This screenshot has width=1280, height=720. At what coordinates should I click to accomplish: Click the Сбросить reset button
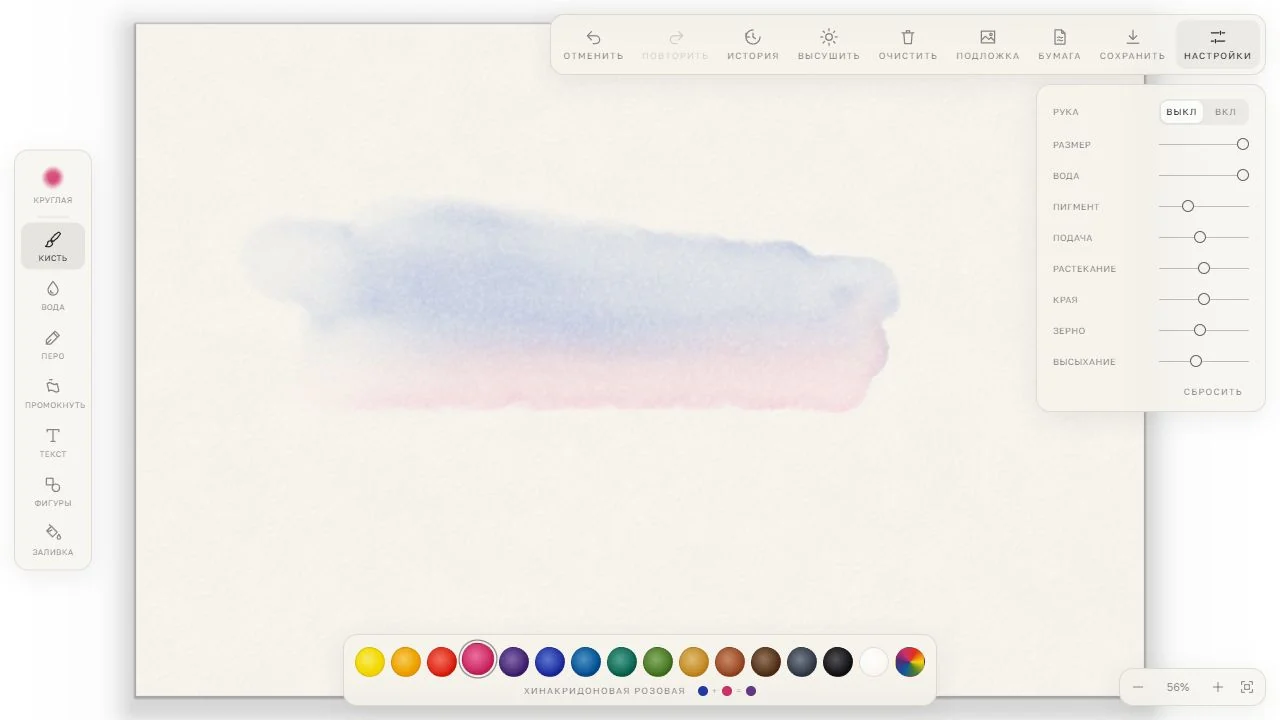pyautogui.click(x=1213, y=392)
